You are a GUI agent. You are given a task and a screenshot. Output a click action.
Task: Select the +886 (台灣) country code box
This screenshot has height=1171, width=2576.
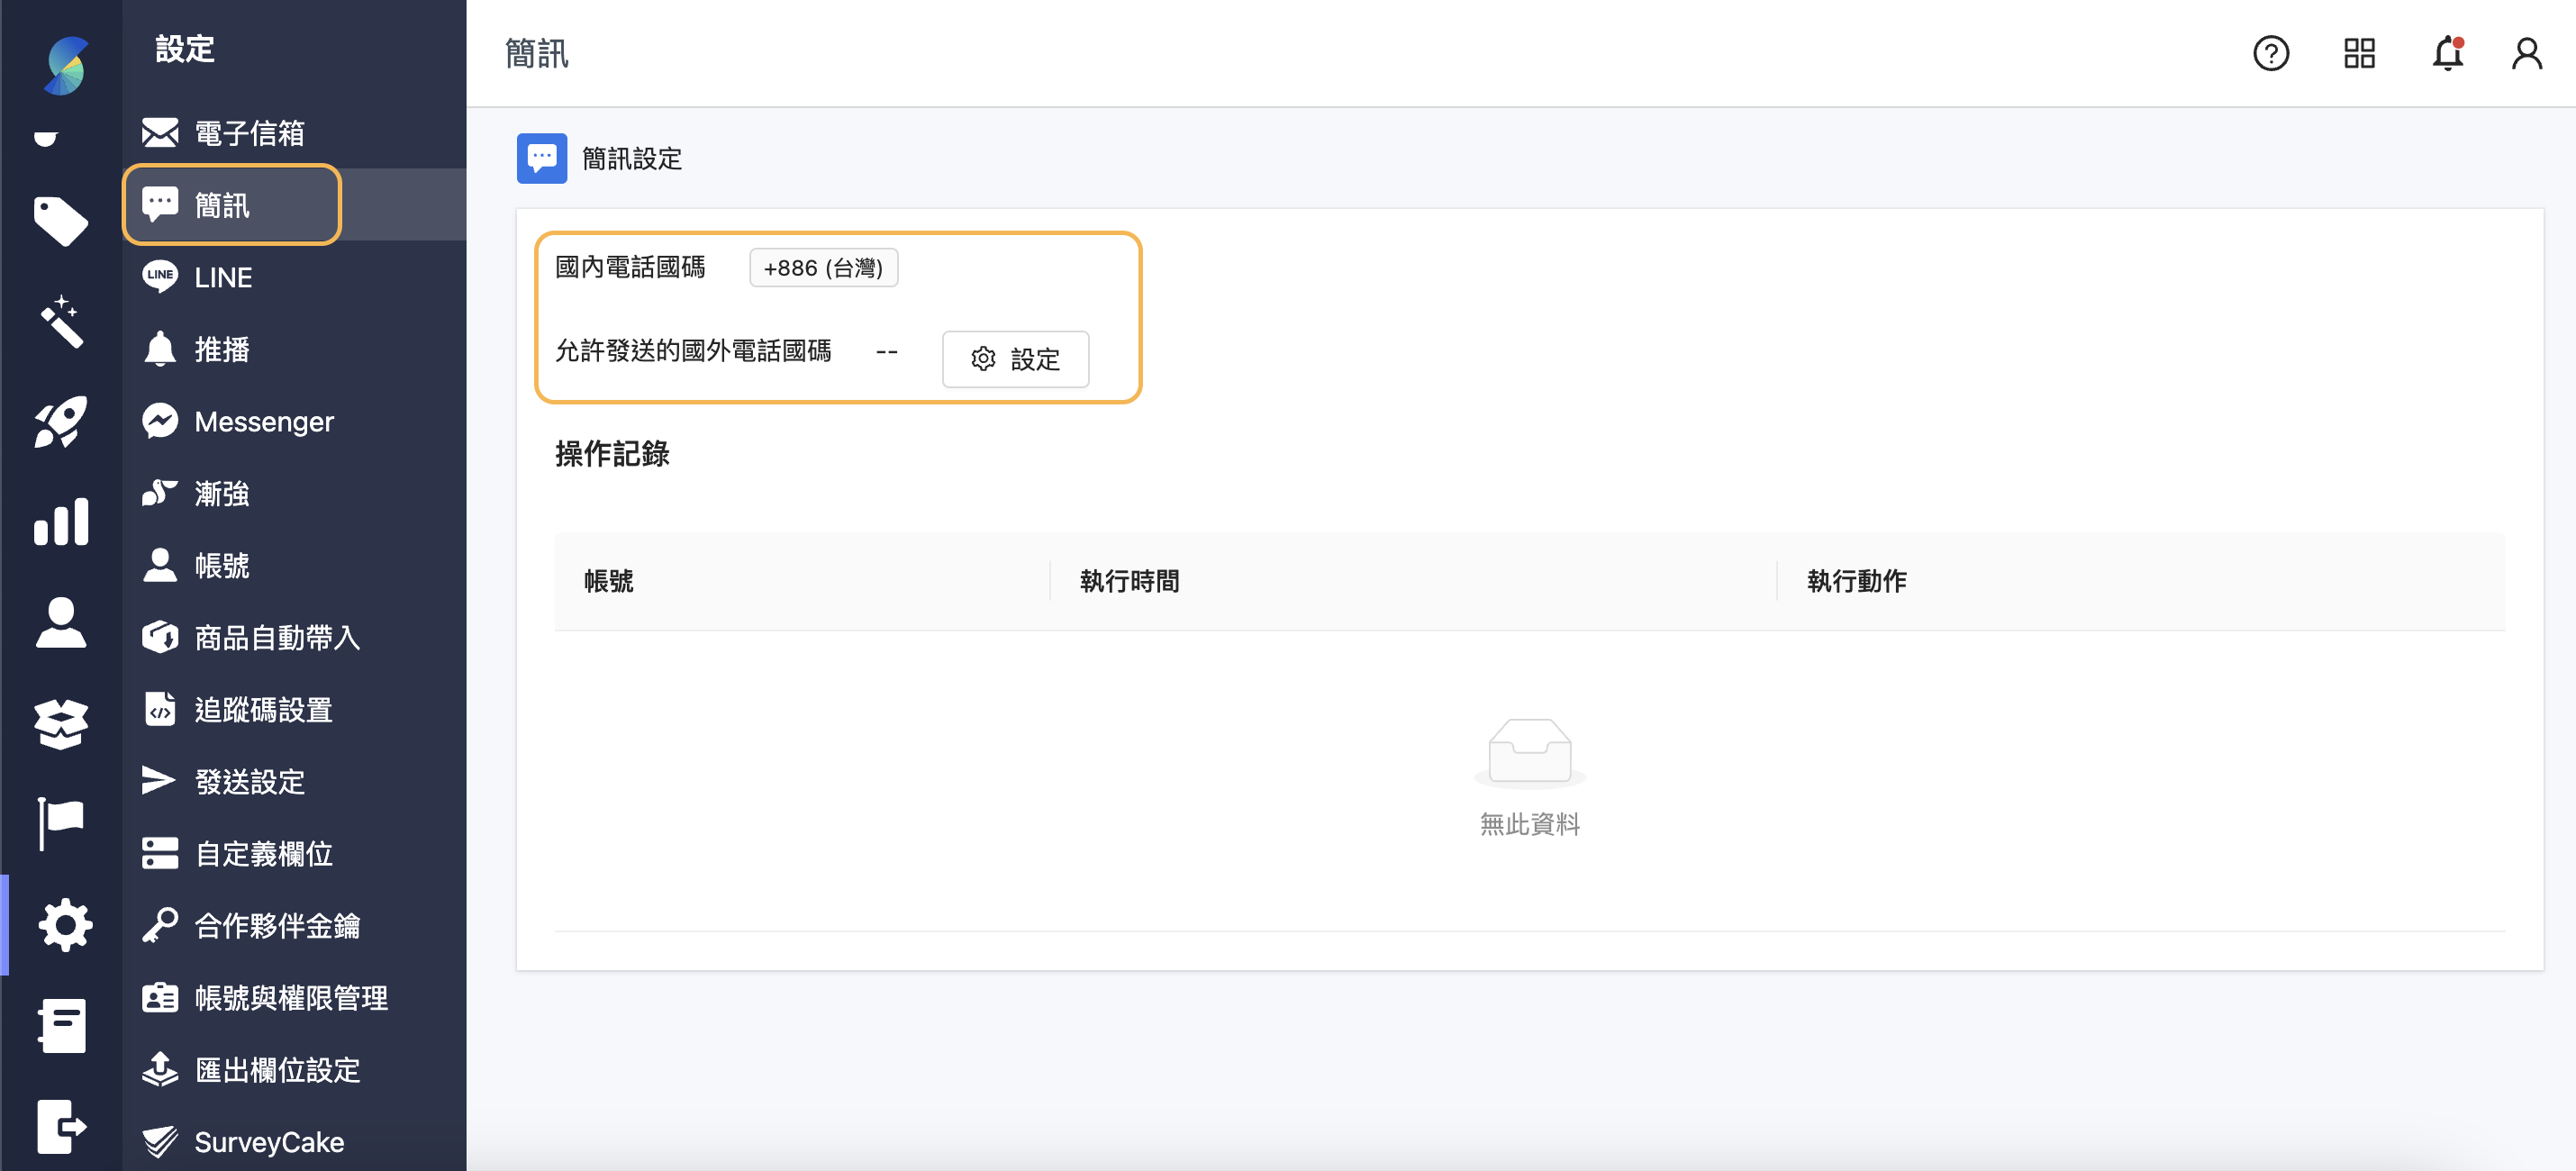coord(823,268)
